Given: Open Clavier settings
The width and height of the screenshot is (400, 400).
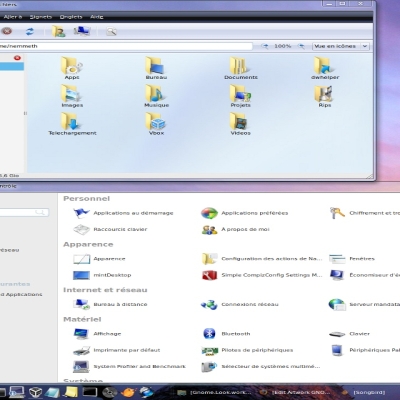Looking at the screenshot, I should [x=349, y=334].
